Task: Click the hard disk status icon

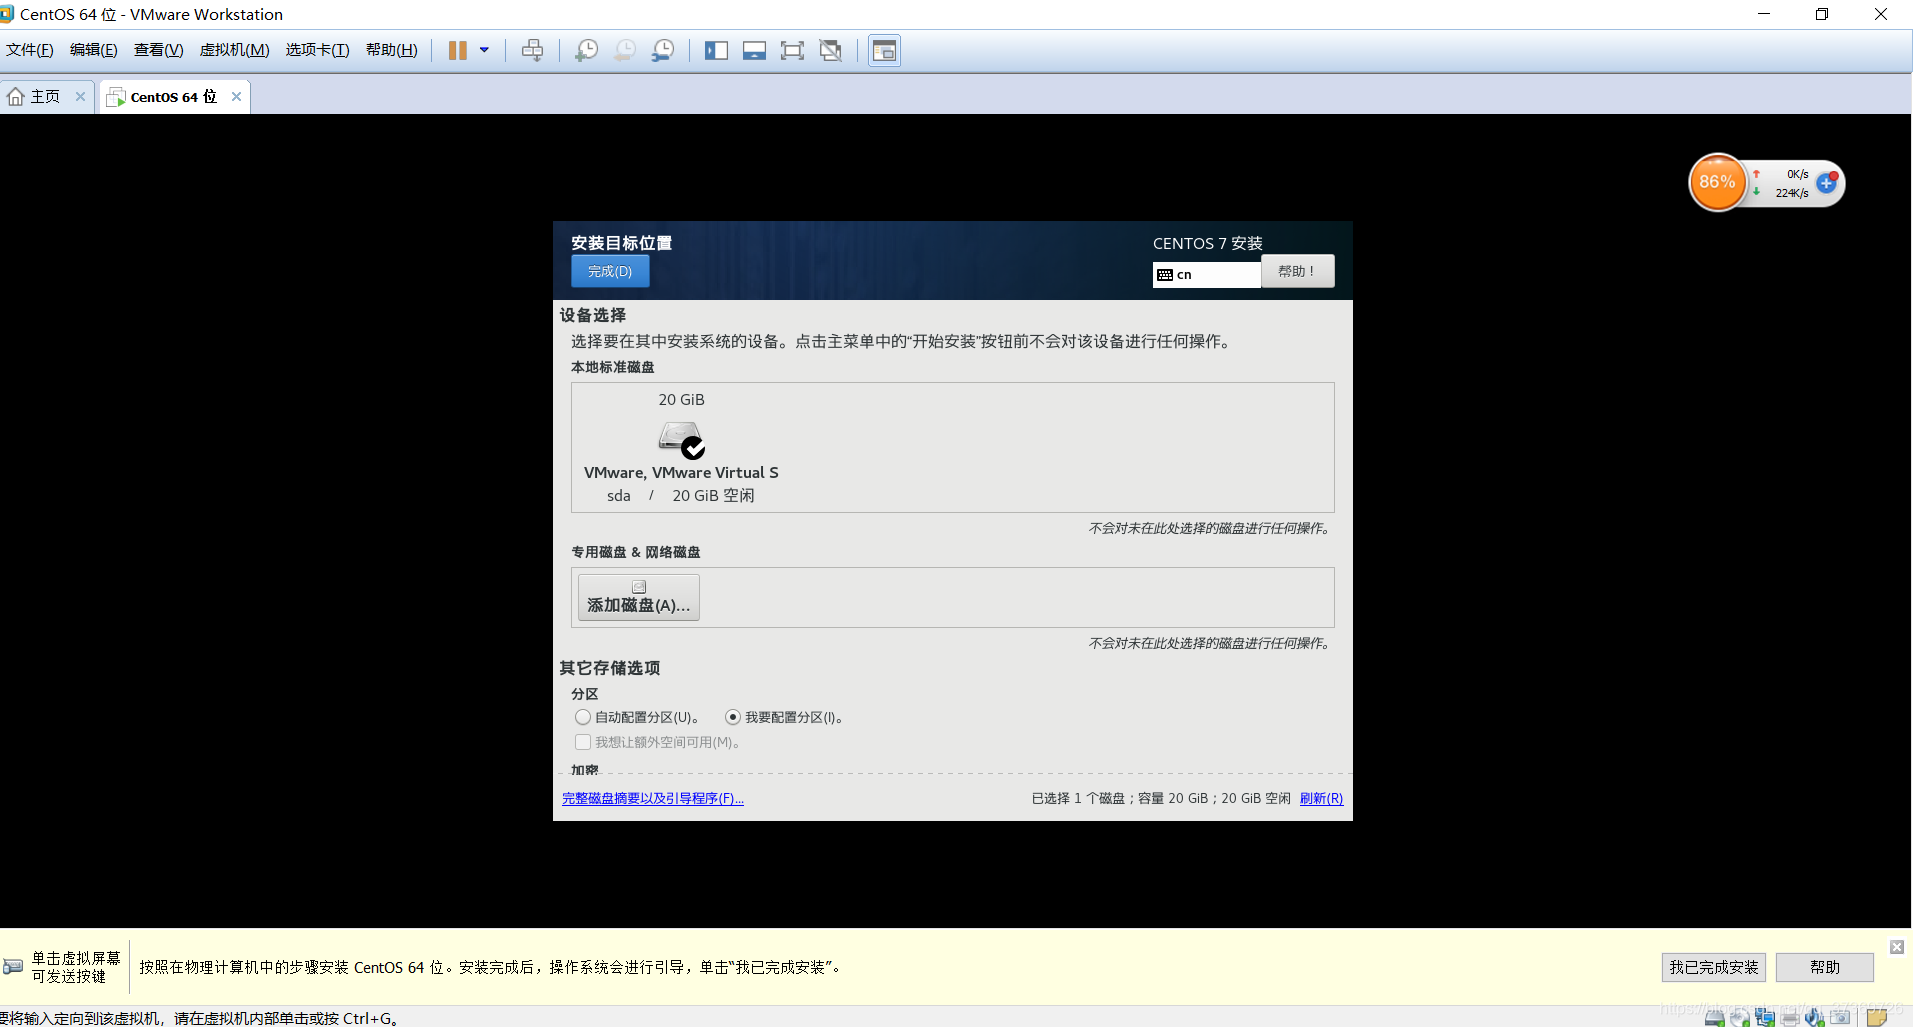Action: (1714, 1017)
